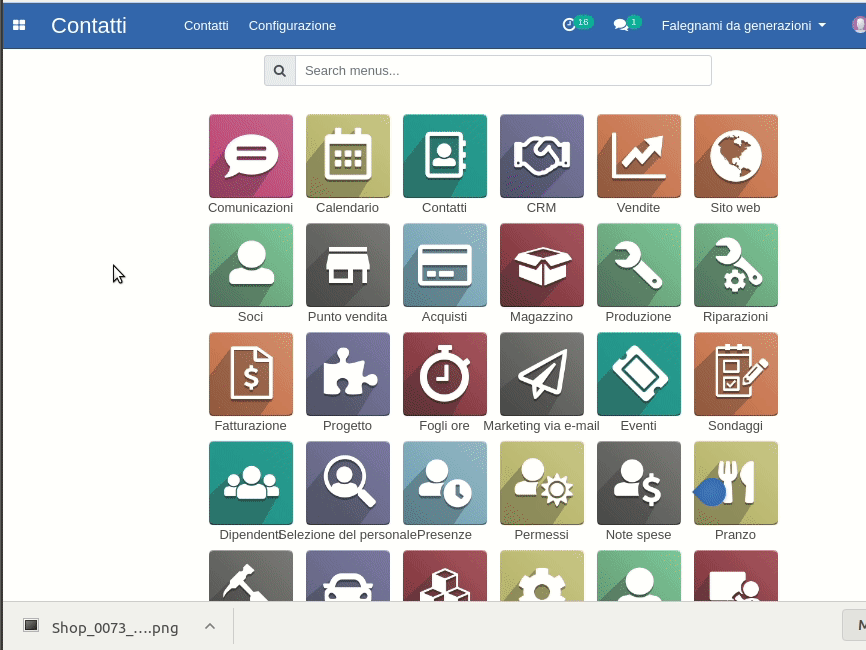Open the hammer app icon in bottom row
The height and width of the screenshot is (650, 866).
point(251,575)
